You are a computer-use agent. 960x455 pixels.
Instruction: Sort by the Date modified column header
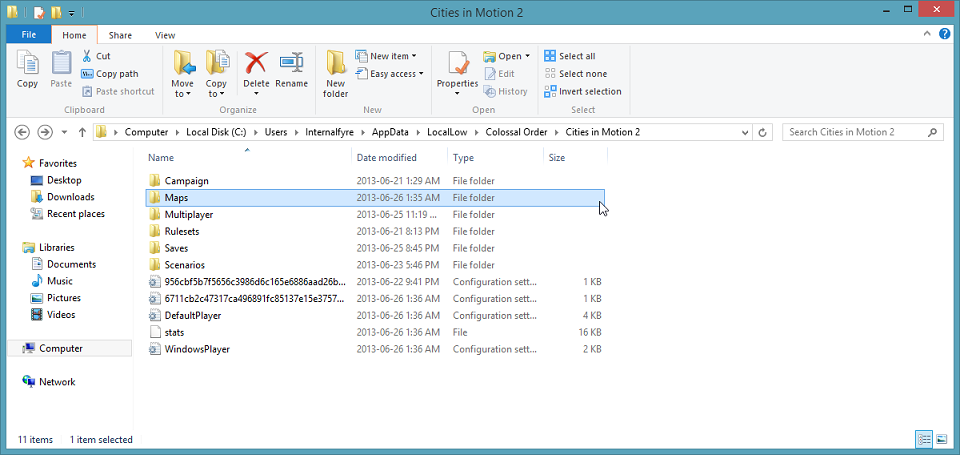(x=399, y=157)
